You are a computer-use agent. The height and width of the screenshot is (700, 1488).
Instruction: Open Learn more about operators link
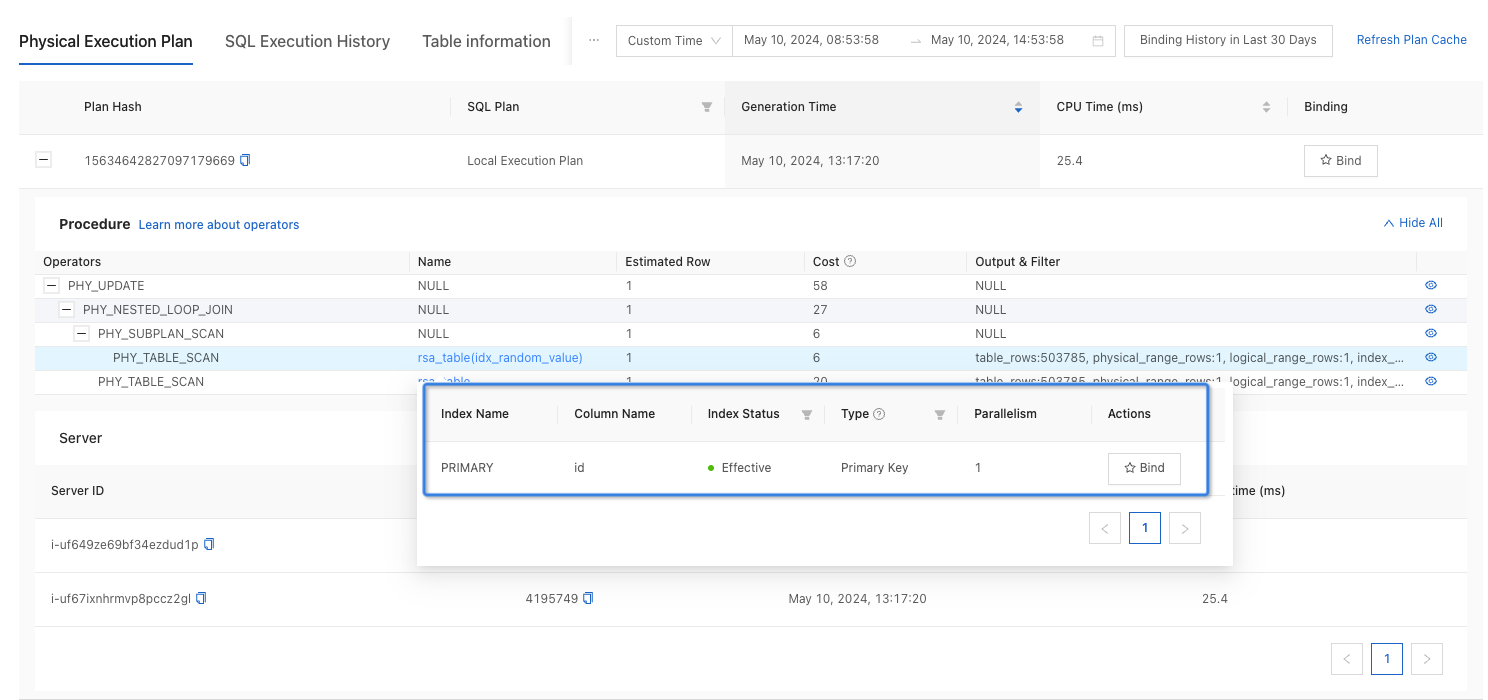click(x=219, y=225)
